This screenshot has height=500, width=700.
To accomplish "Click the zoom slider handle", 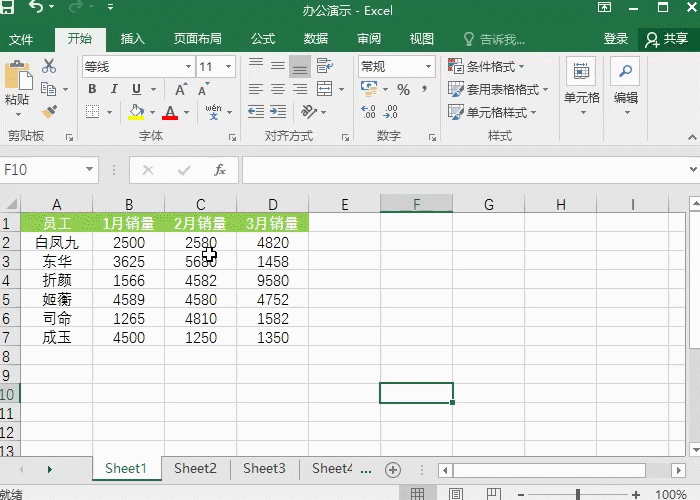I will click(578, 494).
